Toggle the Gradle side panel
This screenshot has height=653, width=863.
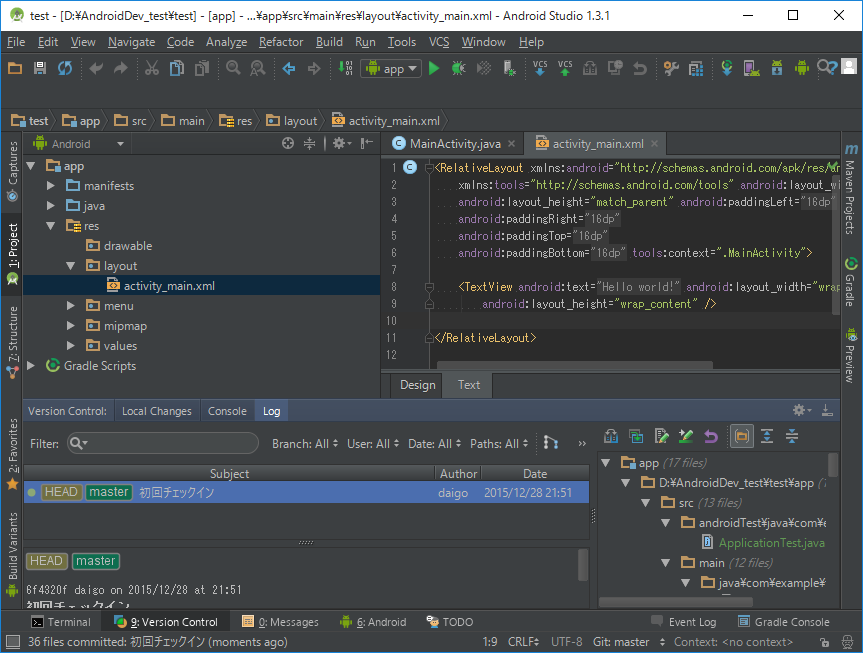click(850, 282)
